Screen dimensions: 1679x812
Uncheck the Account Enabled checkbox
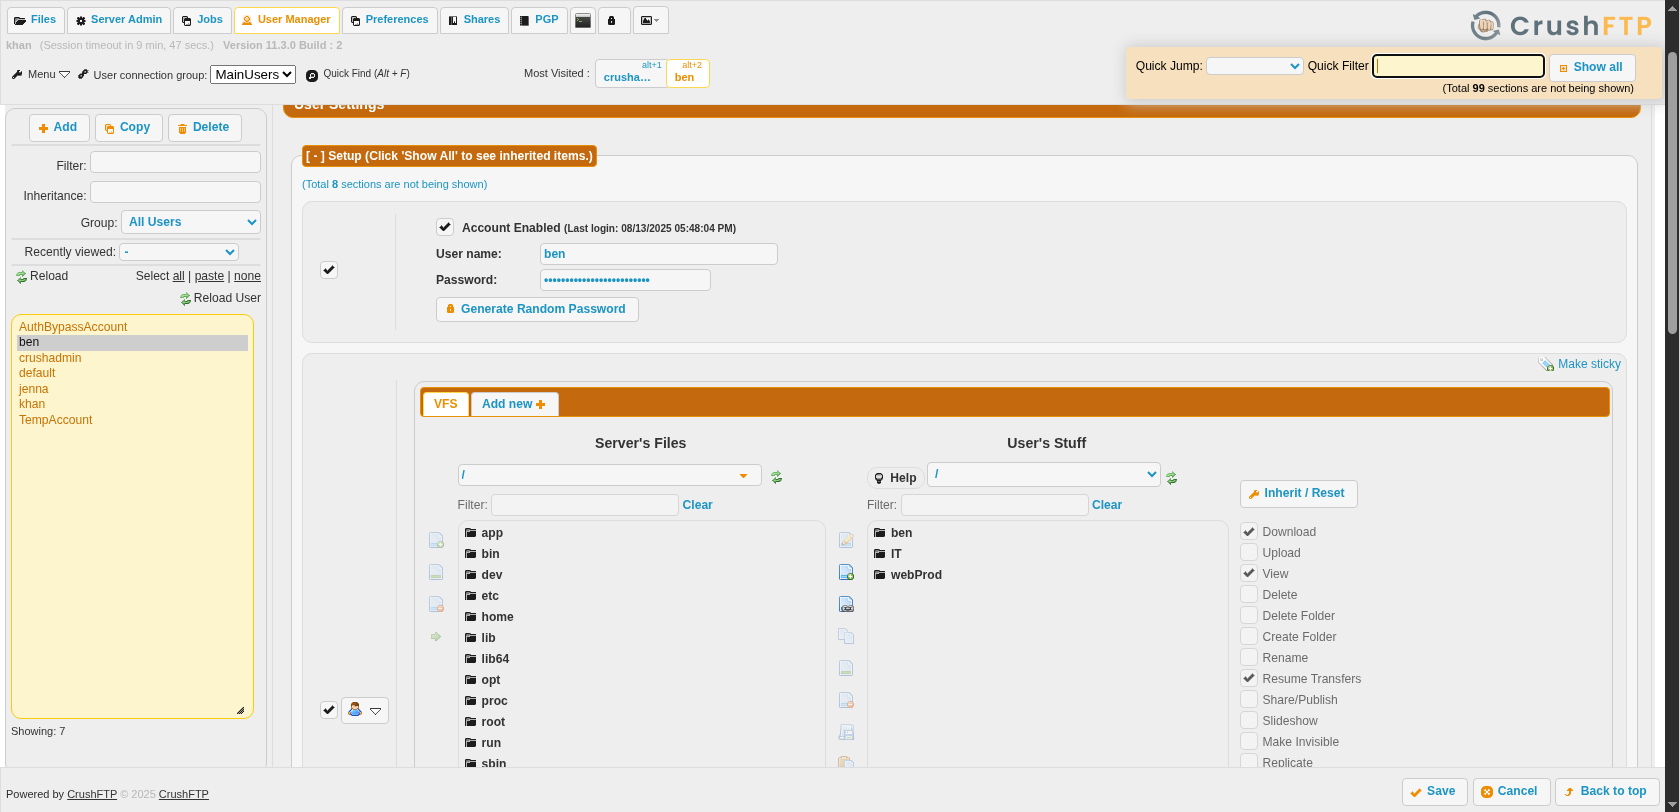click(445, 227)
